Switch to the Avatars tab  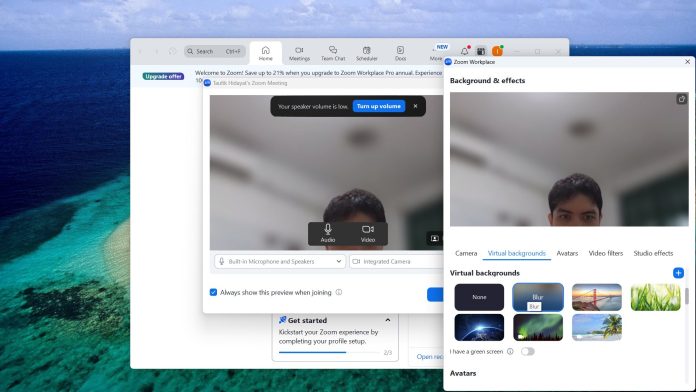click(x=567, y=253)
